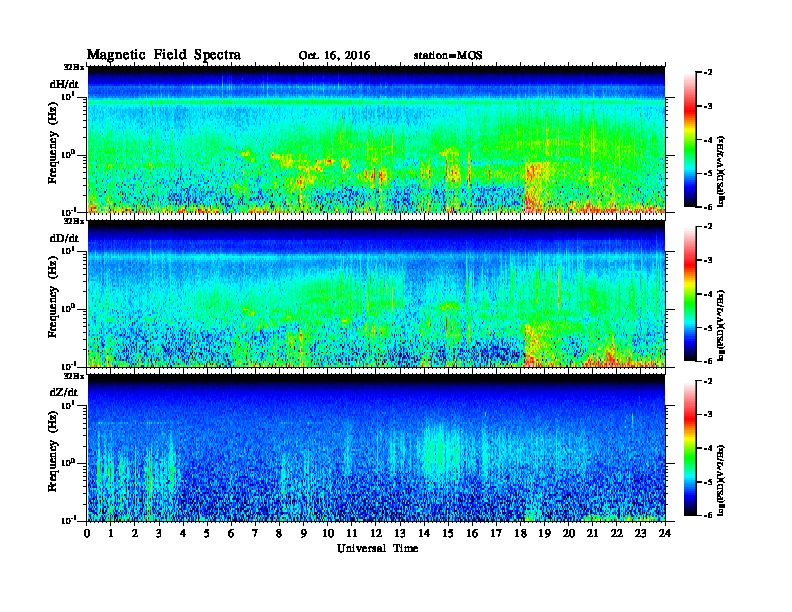Click the 10^0 frequency tick in dZ/dt panel
Screen dimensions: 792x612
(x=68, y=463)
